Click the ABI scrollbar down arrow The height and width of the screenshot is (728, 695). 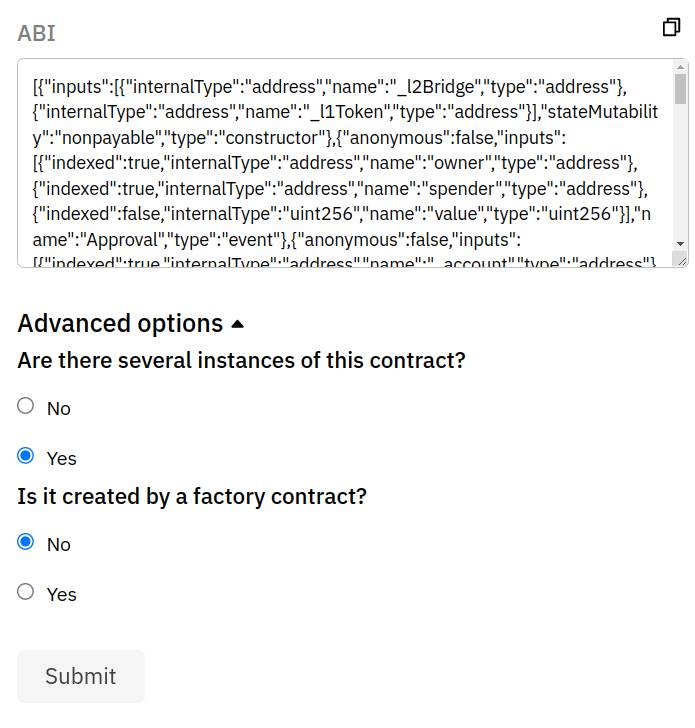pos(680,243)
